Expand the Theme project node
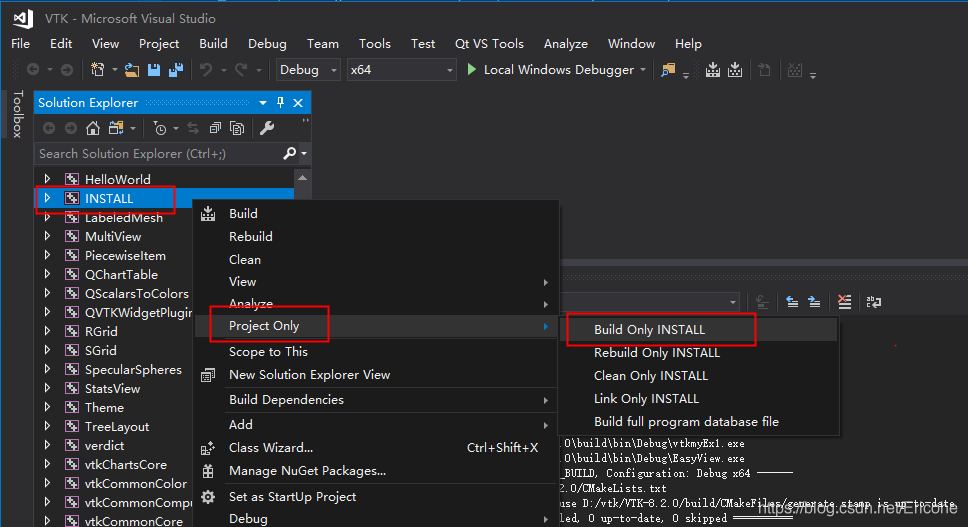Screen dimensions: 968x527 tap(47, 407)
